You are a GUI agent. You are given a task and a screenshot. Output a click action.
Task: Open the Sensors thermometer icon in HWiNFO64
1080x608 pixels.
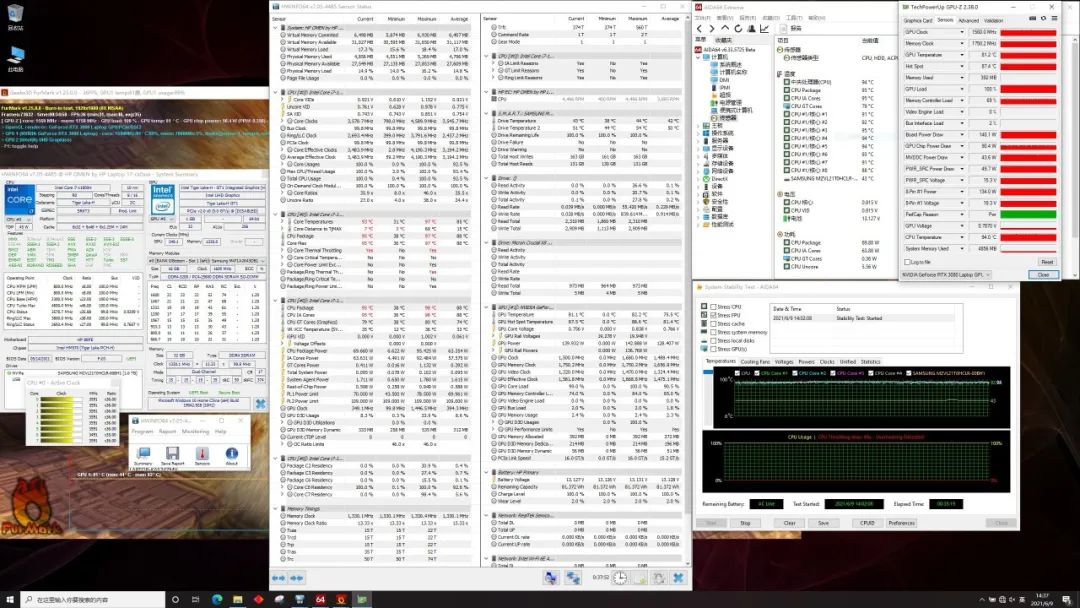pos(201,450)
